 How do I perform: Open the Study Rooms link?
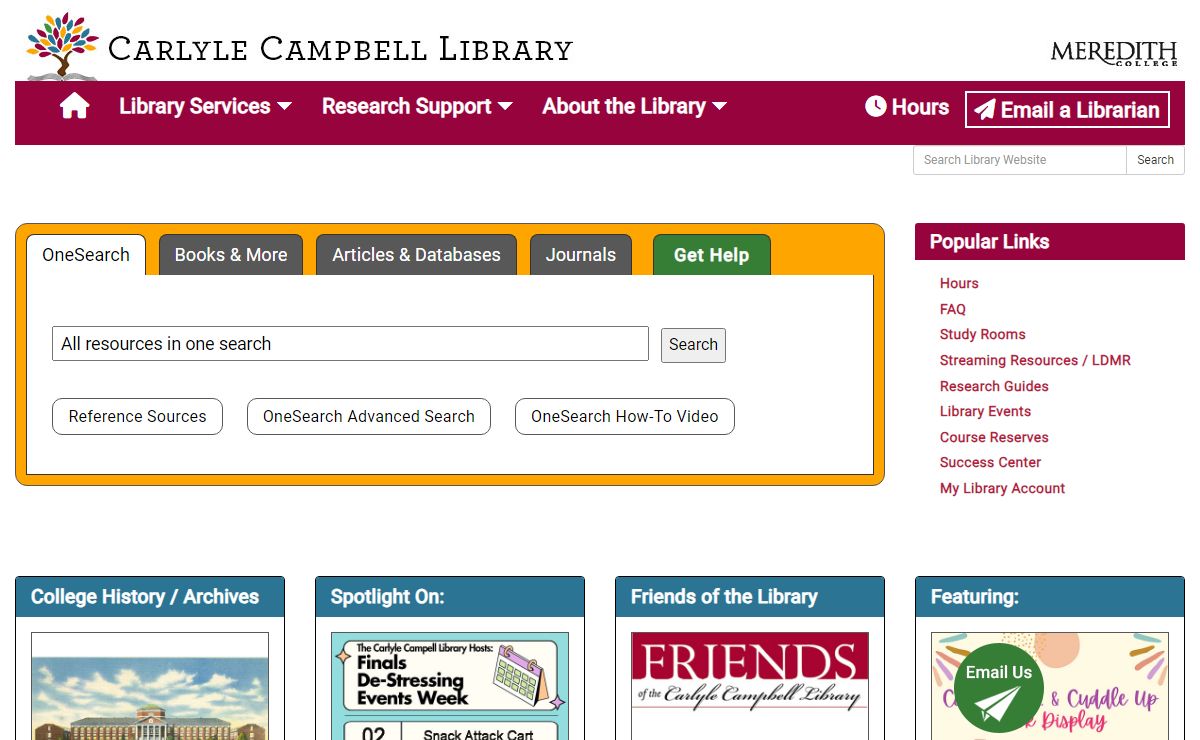click(983, 334)
